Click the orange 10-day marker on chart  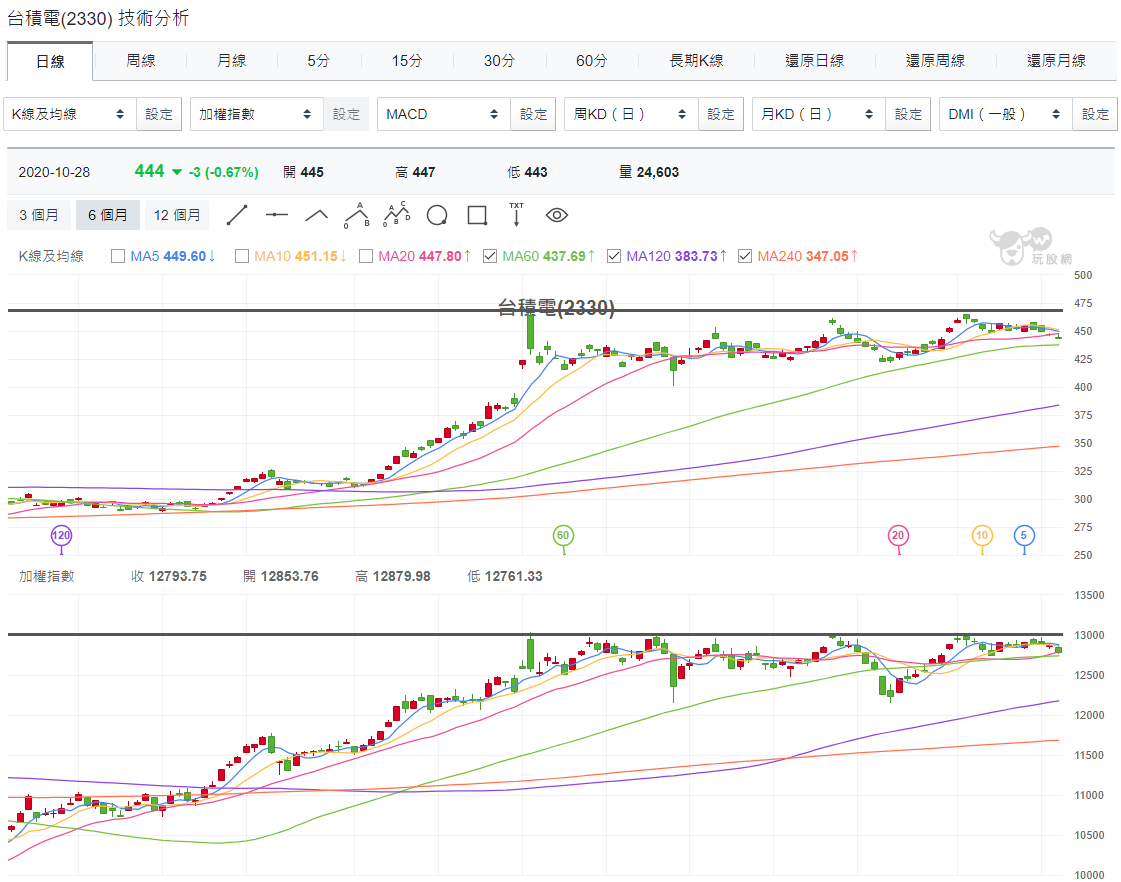(982, 535)
